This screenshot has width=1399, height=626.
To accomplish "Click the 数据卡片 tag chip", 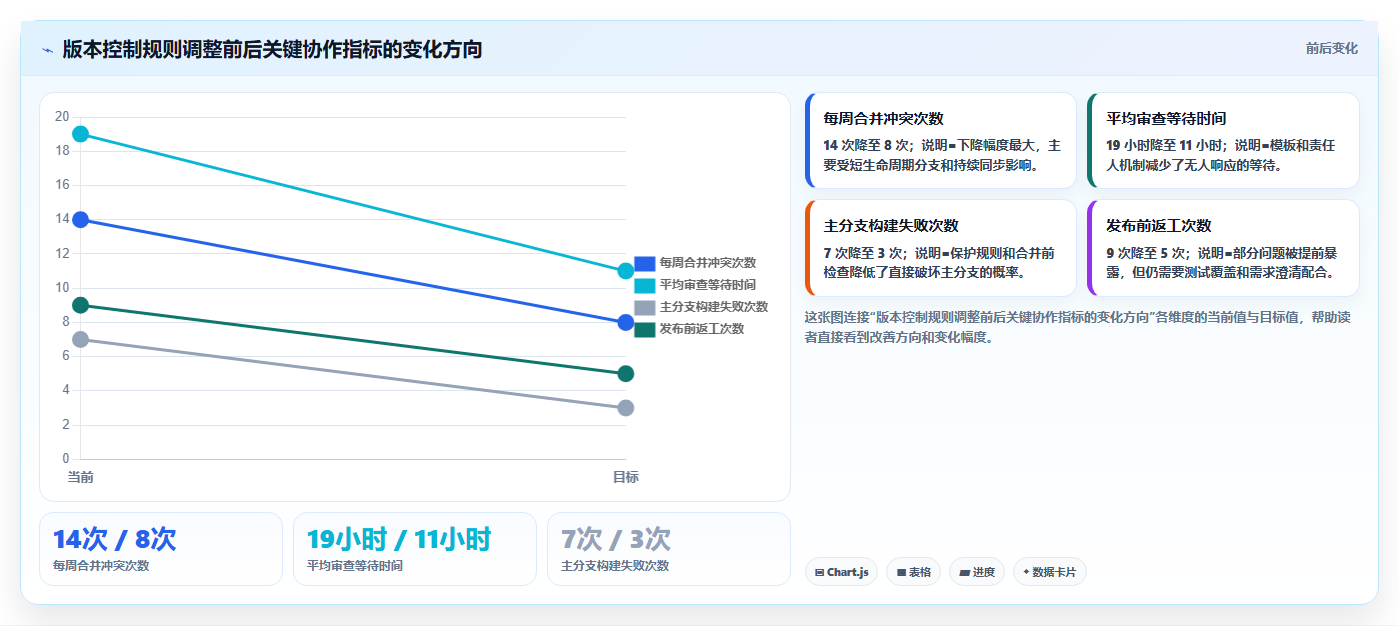I will coord(1050,572).
